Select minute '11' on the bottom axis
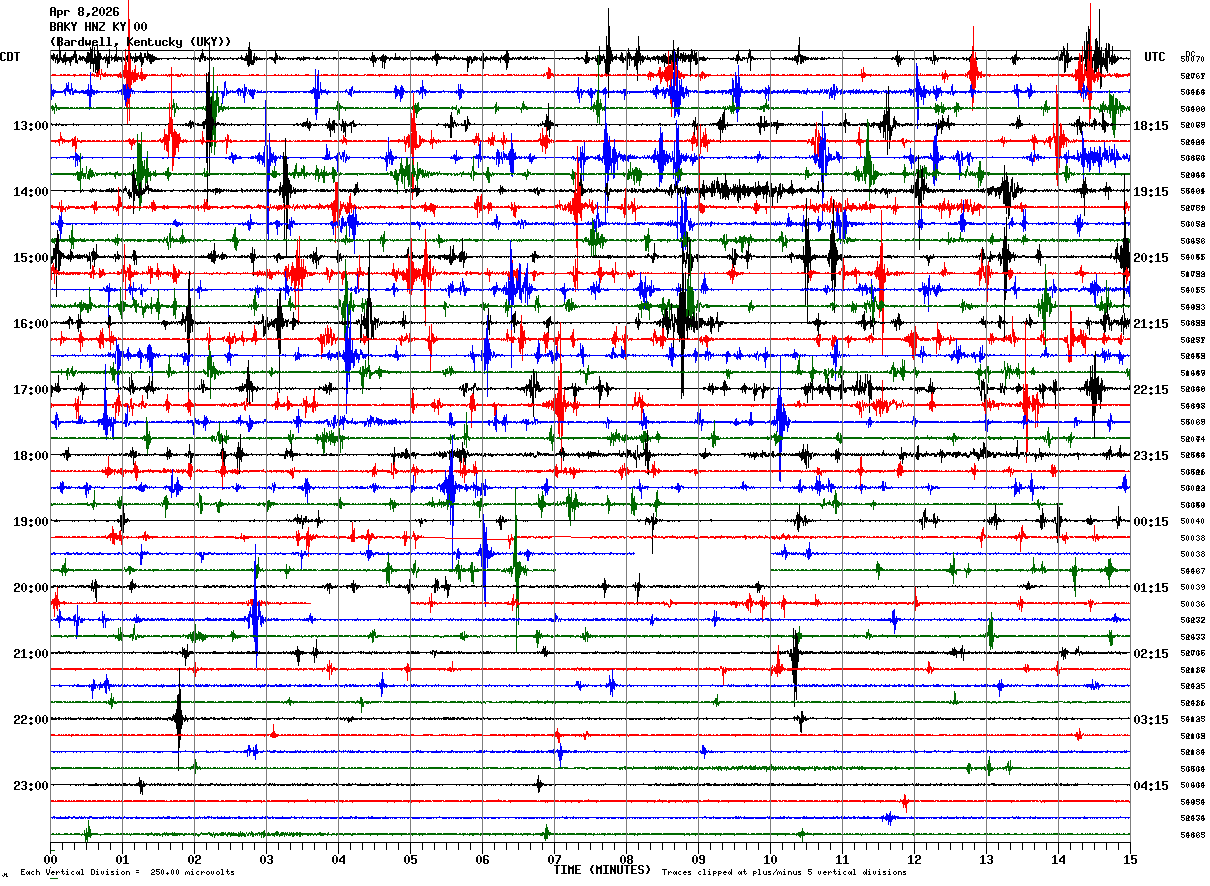This screenshot has height=886, width=1210. click(842, 859)
